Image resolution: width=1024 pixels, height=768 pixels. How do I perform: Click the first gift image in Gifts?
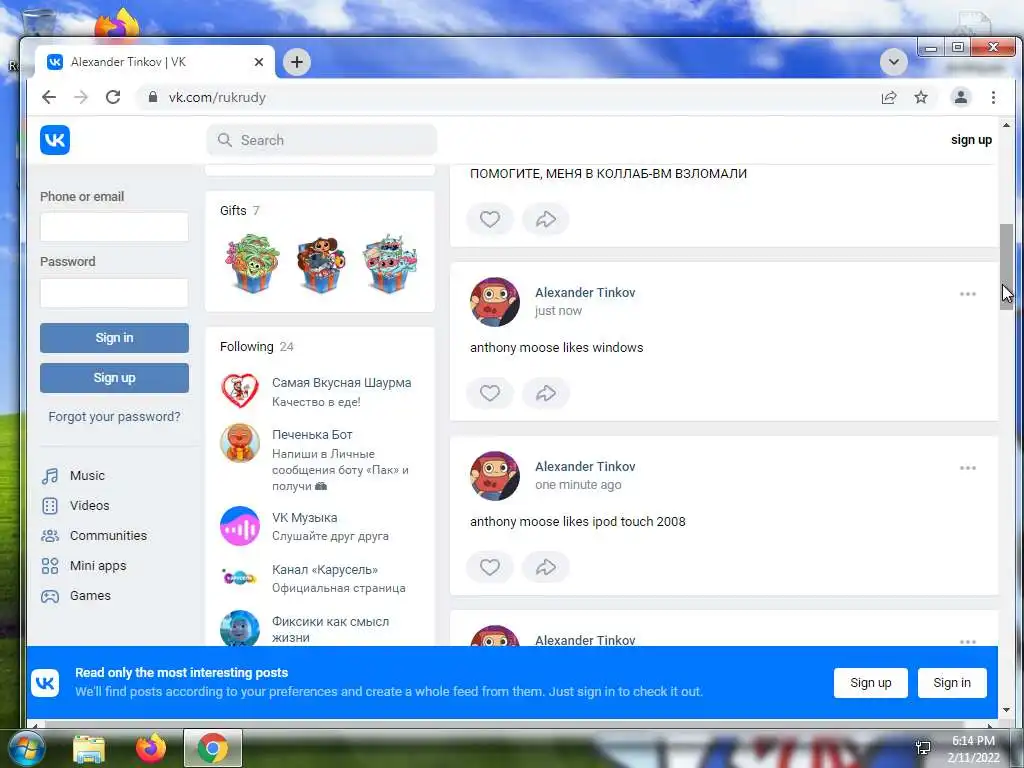tap(252, 263)
